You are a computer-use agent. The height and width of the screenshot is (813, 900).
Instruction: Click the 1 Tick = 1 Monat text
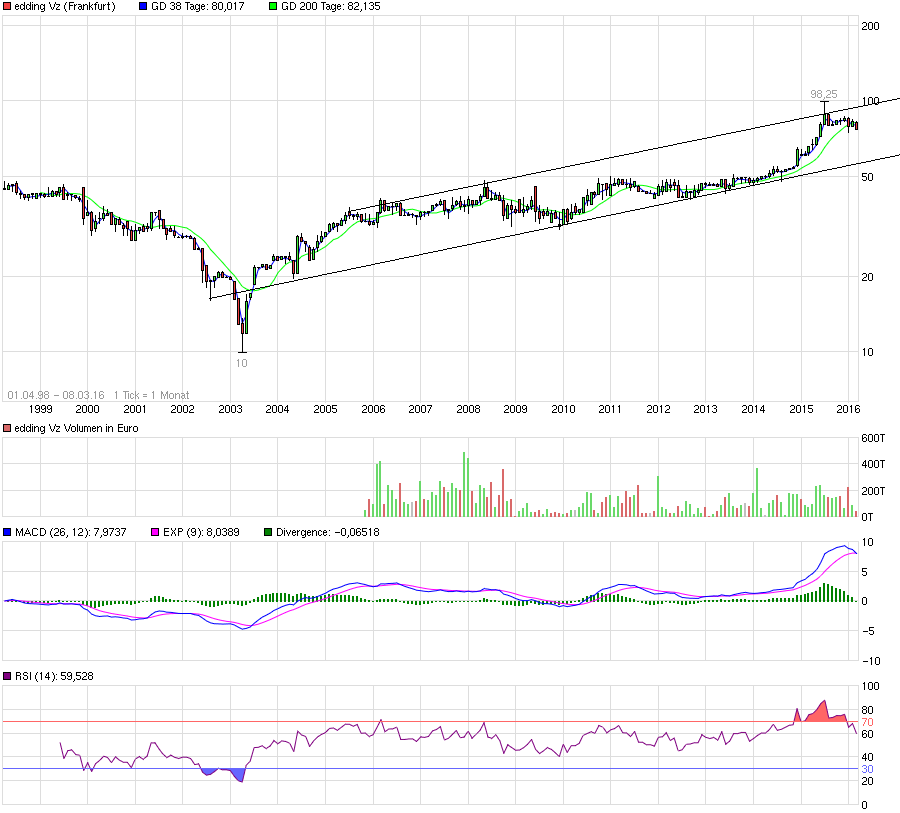coord(152,395)
